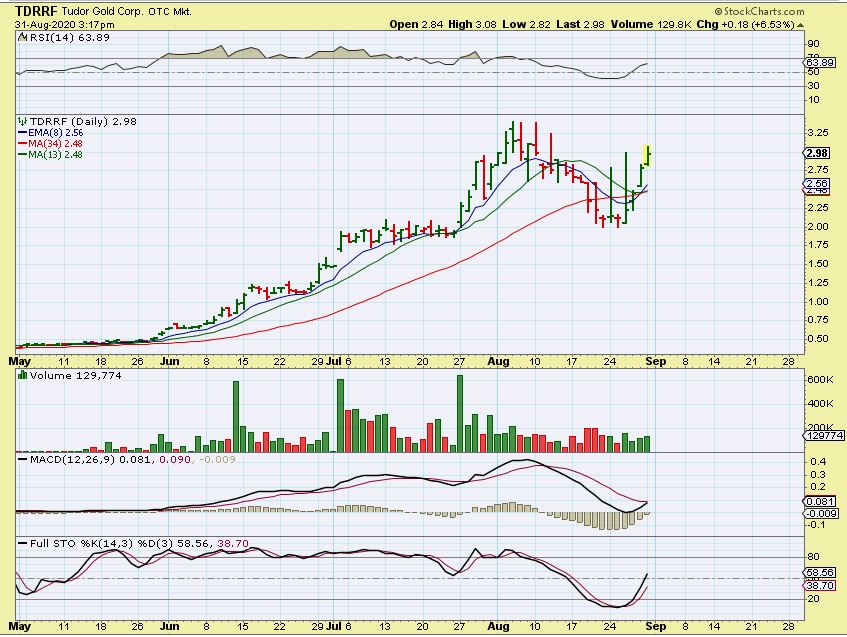
Task: Click the 2.98 last price axis tag
Action: 817,153
